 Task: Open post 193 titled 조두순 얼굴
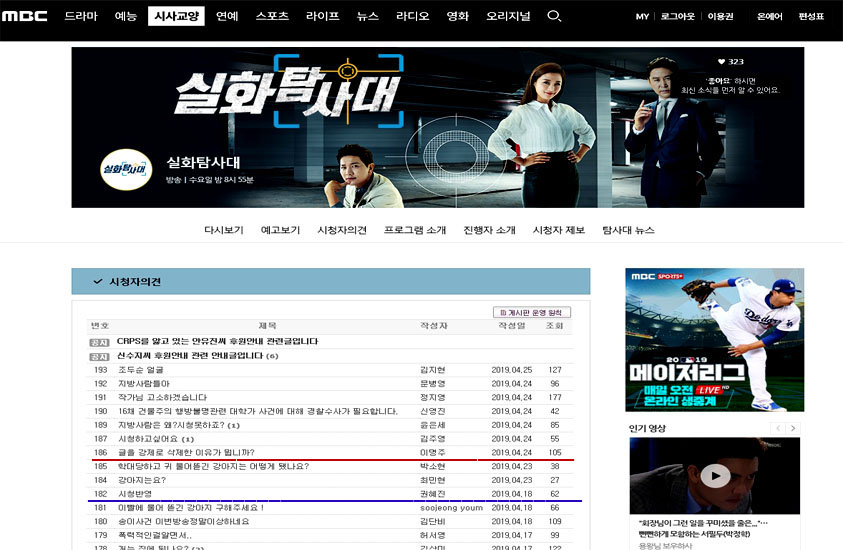pyautogui.click(x=139, y=370)
